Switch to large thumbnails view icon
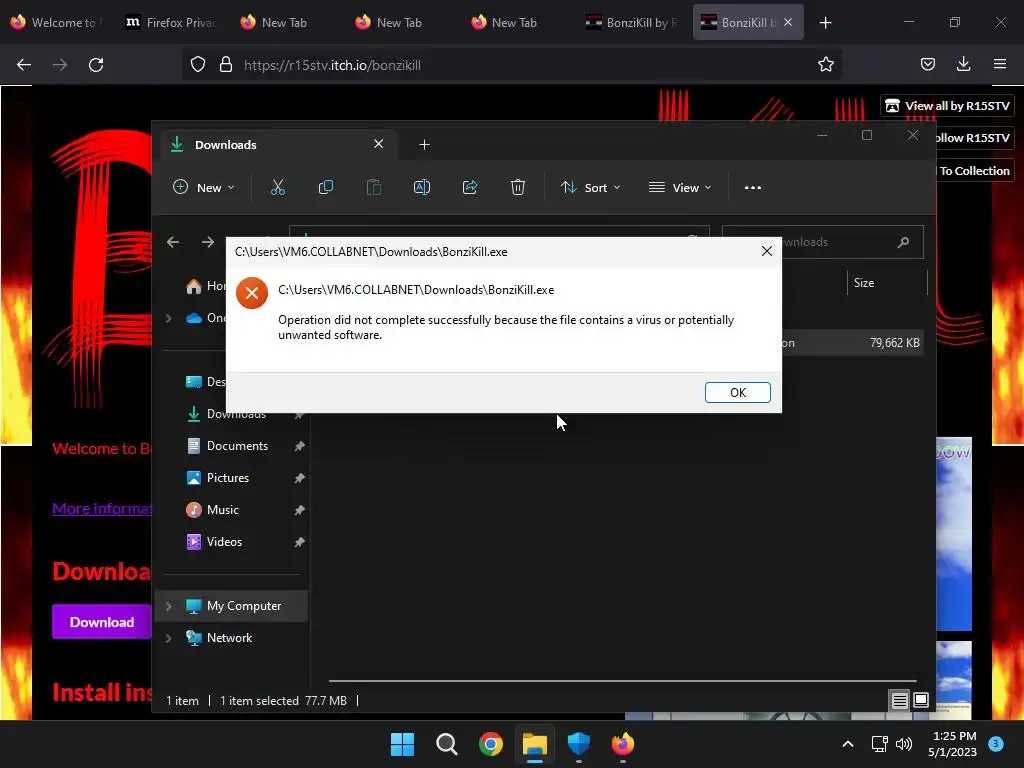Image resolution: width=1024 pixels, height=768 pixels. point(921,701)
